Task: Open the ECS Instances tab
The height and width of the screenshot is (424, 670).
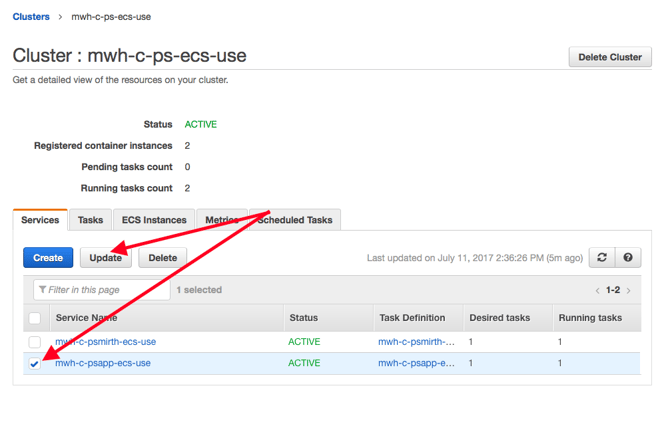Action: click(154, 220)
